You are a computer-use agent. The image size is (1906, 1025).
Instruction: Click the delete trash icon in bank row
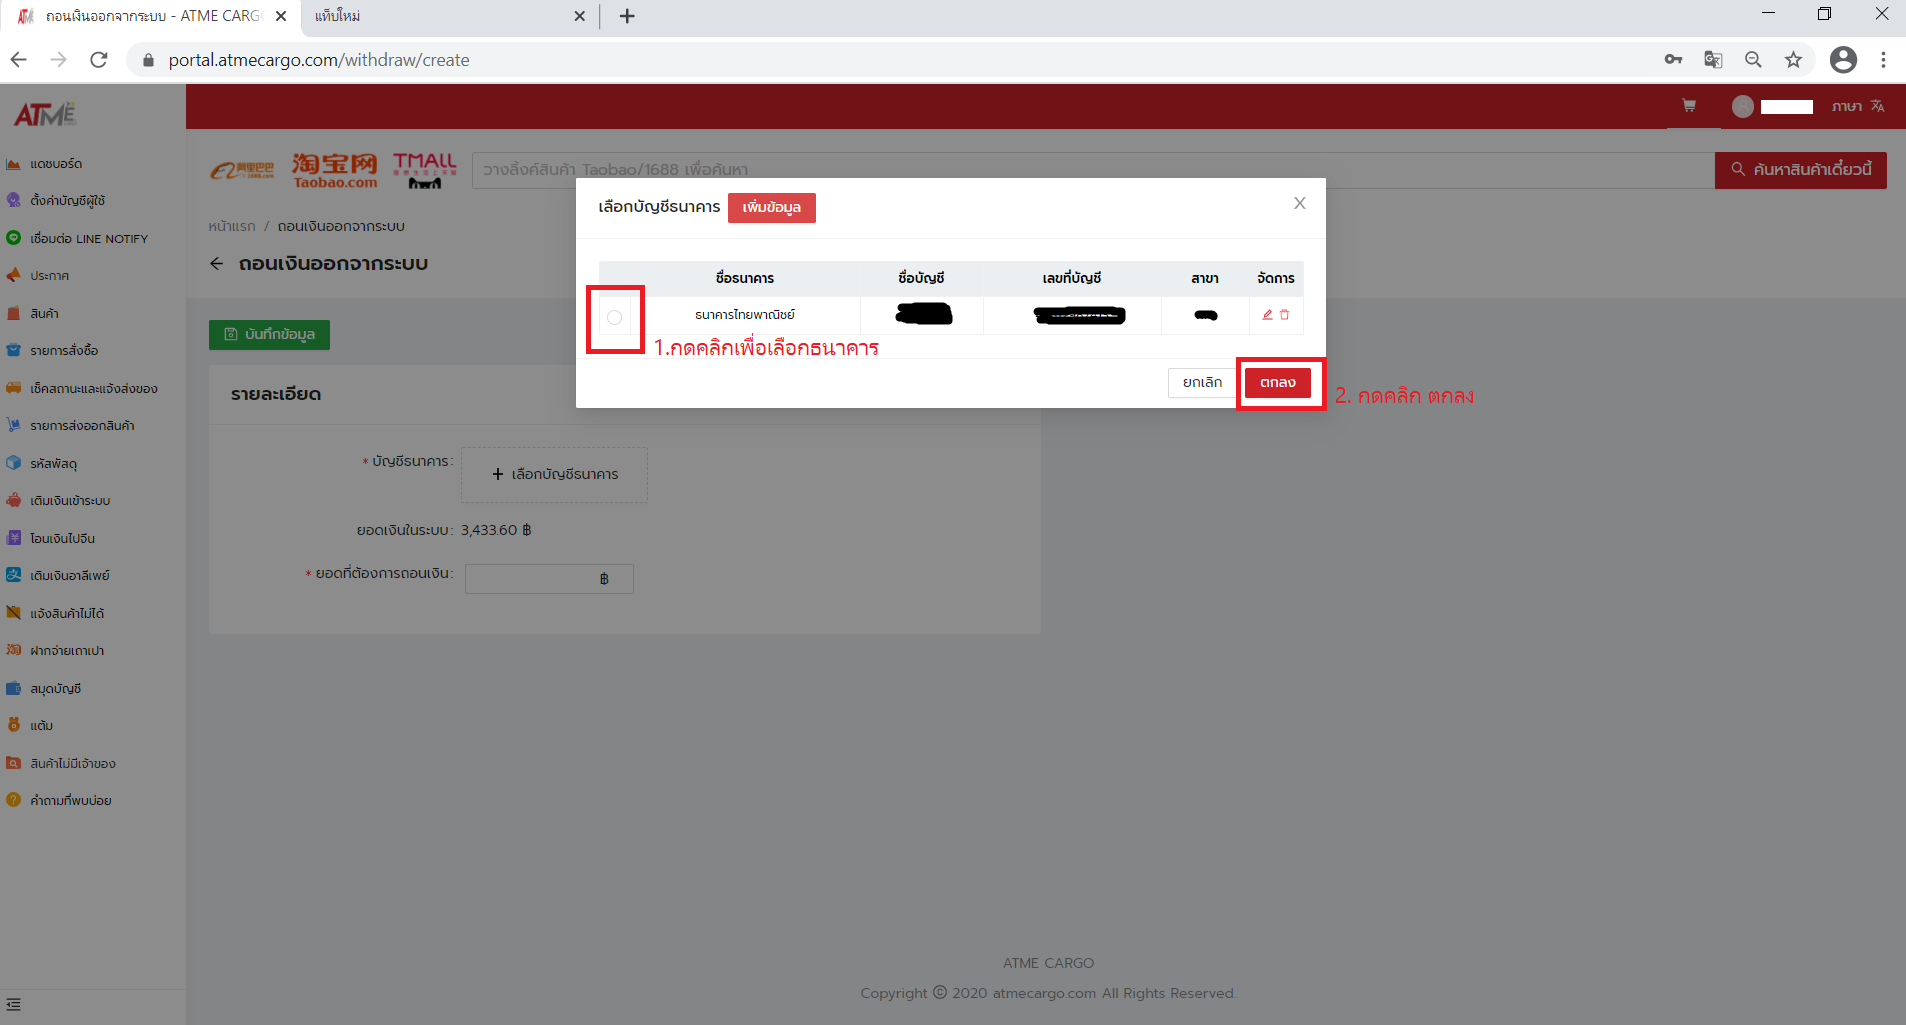[1285, 315]
